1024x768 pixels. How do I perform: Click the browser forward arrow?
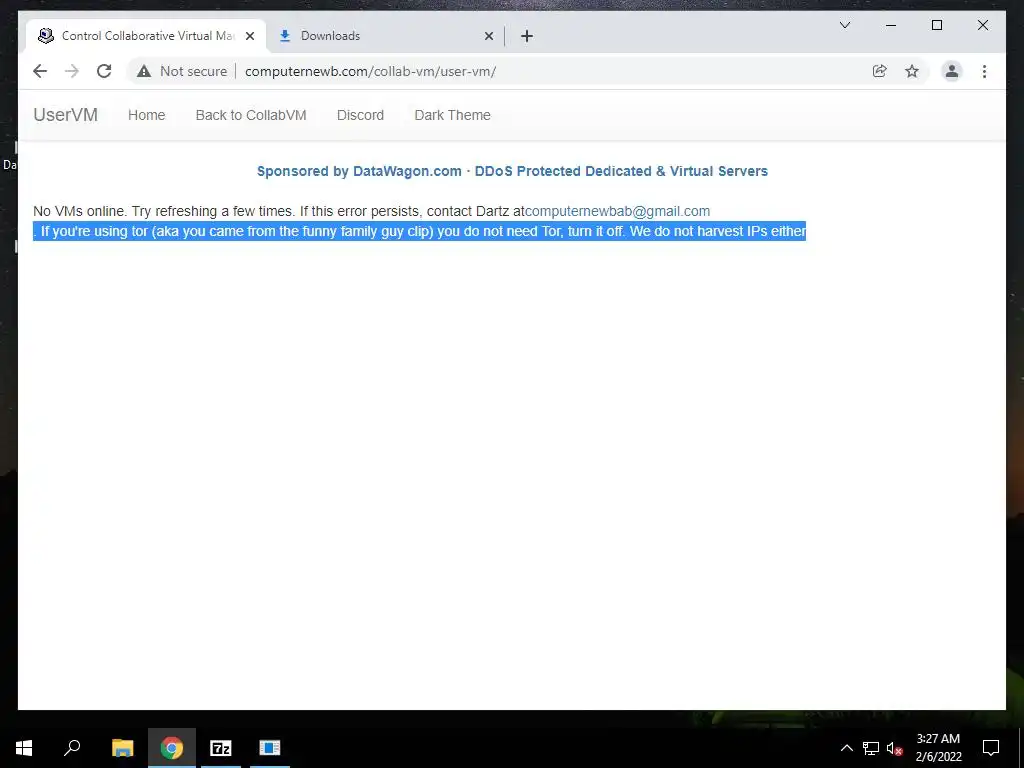[72, 71]
